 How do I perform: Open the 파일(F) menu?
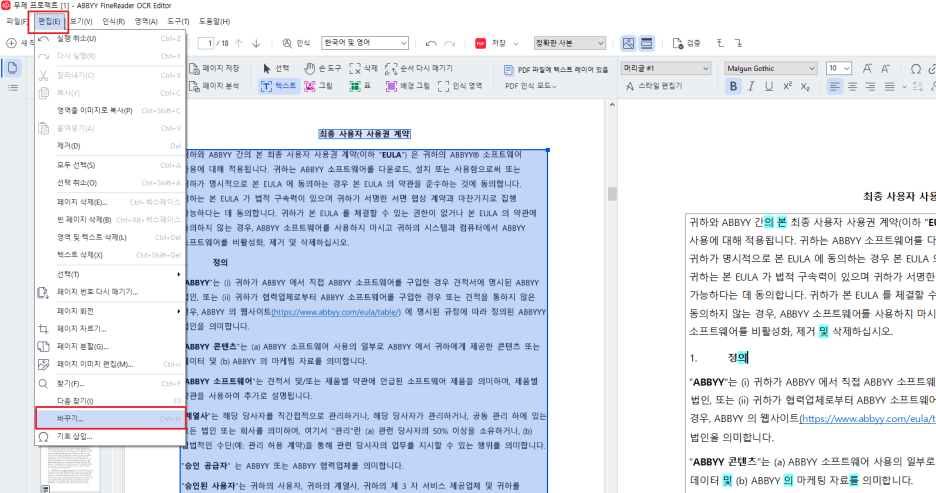17,21
